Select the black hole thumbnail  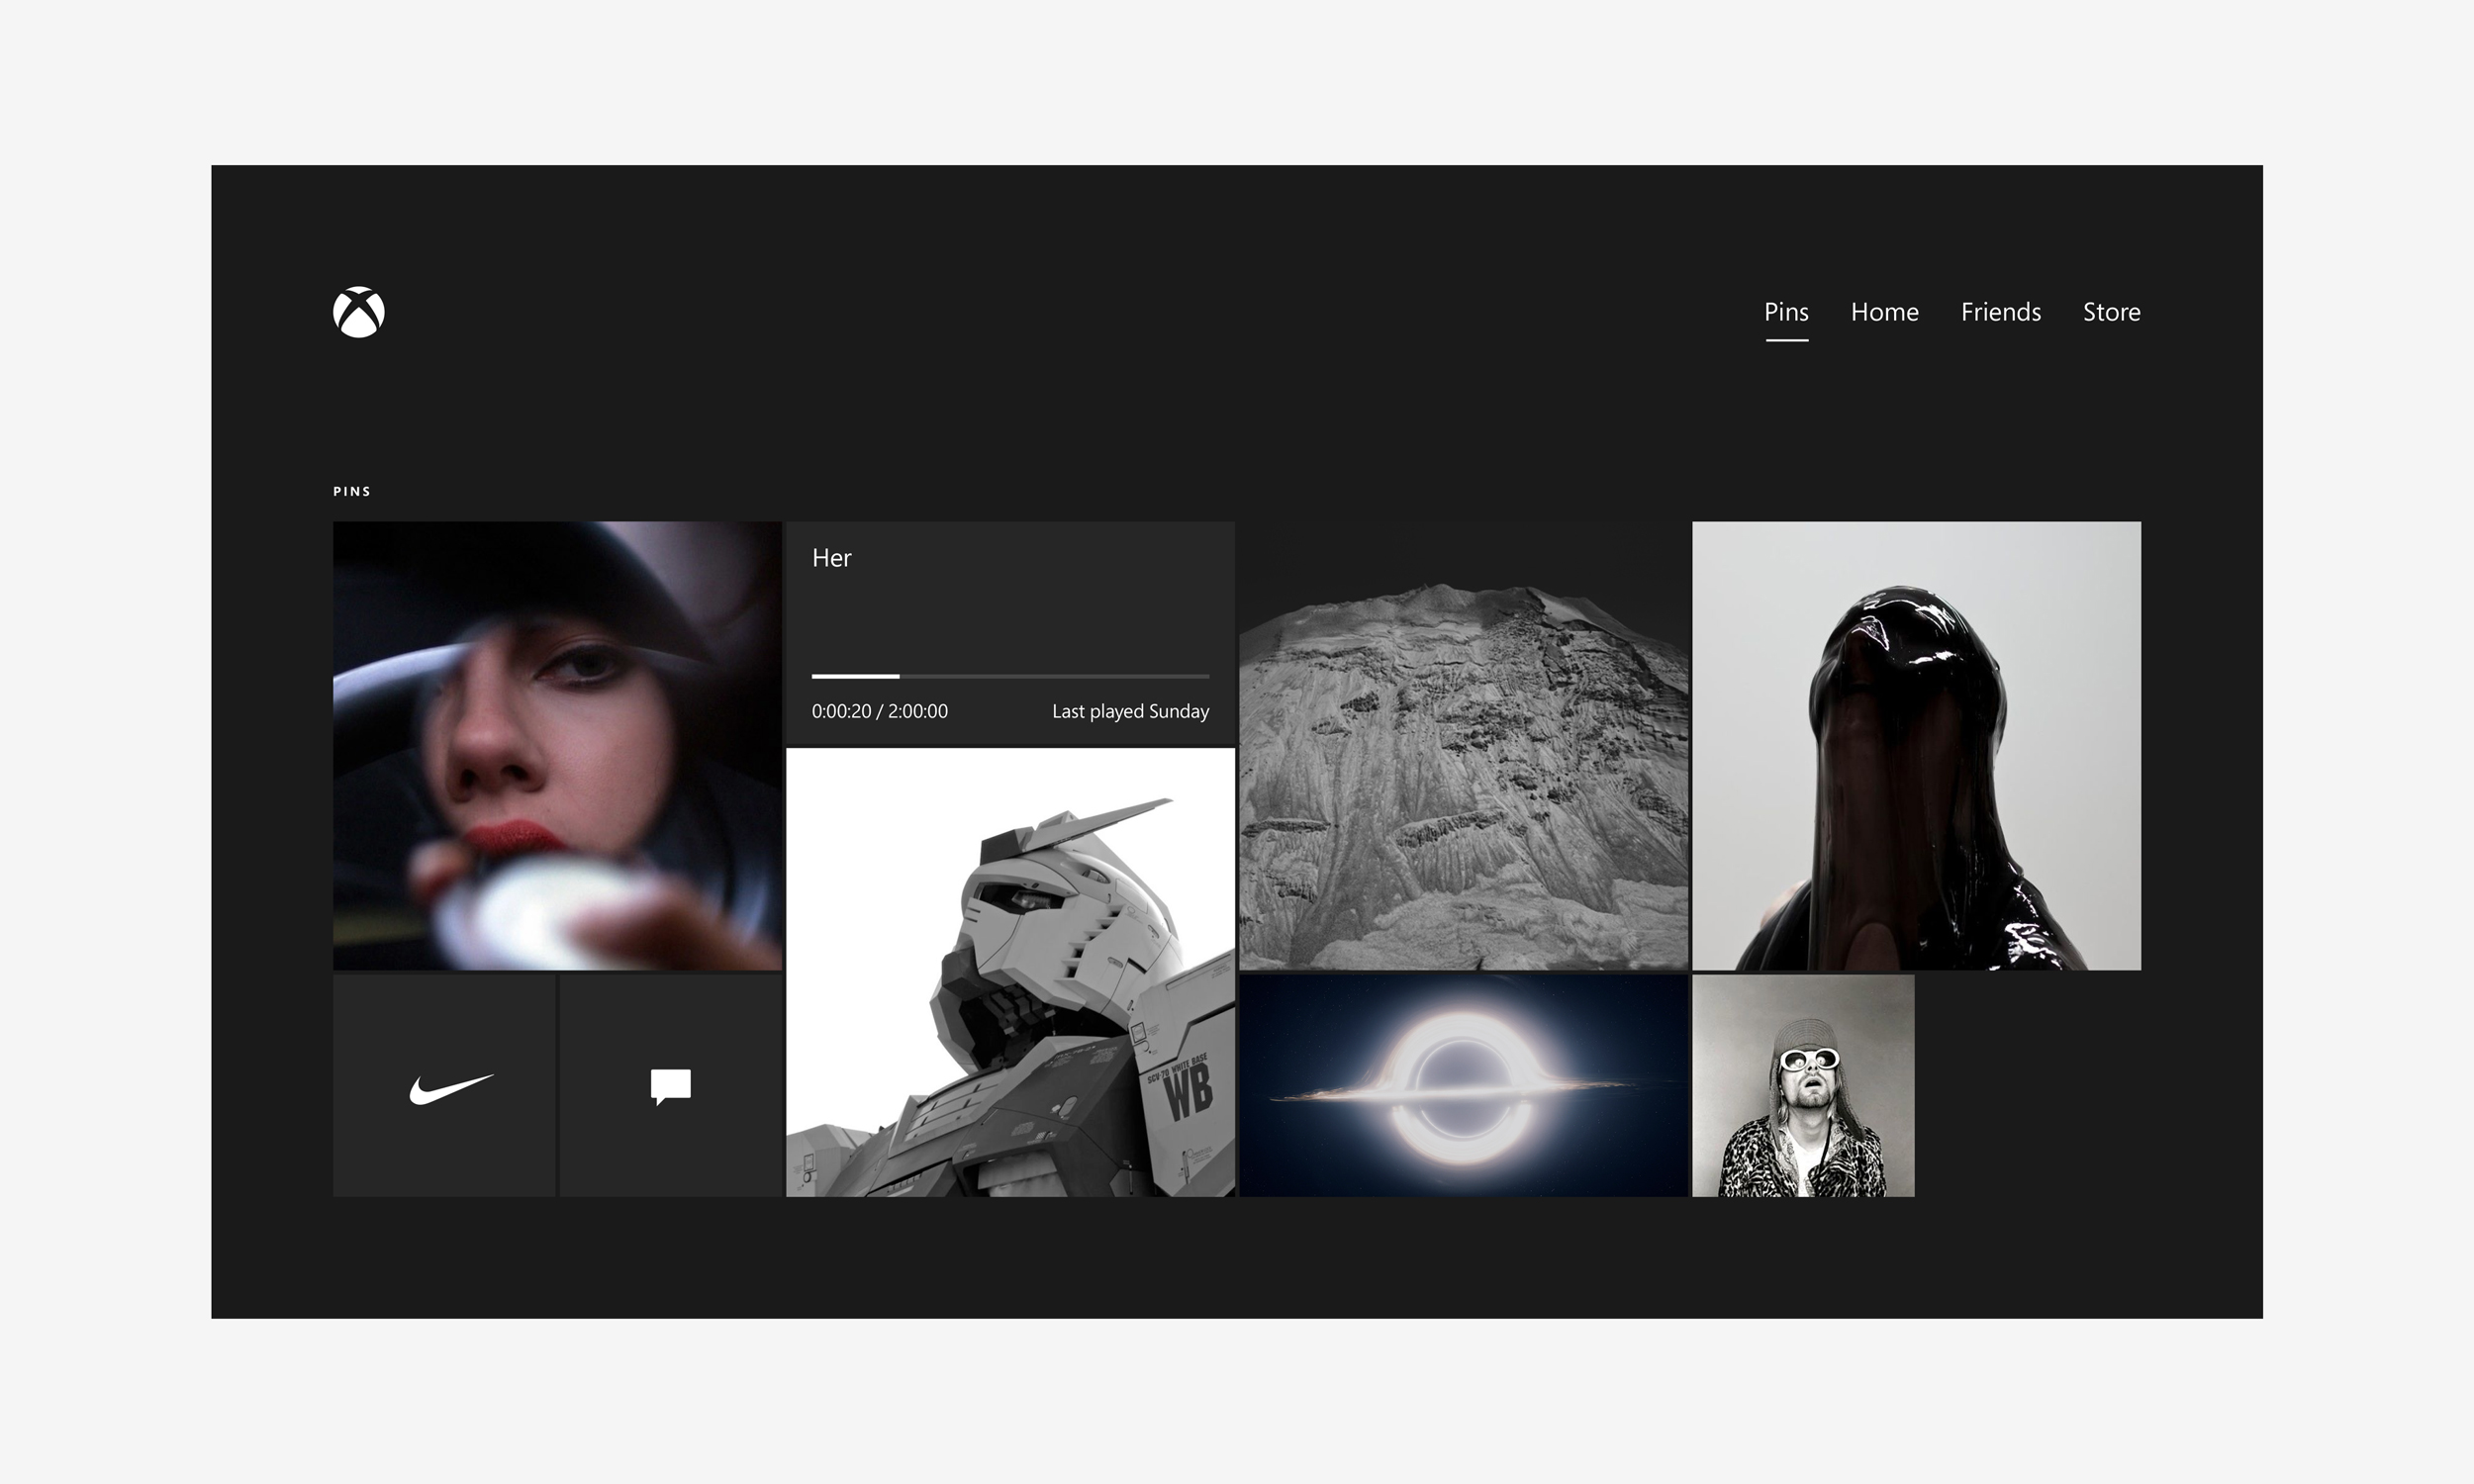point(1463,1085)
